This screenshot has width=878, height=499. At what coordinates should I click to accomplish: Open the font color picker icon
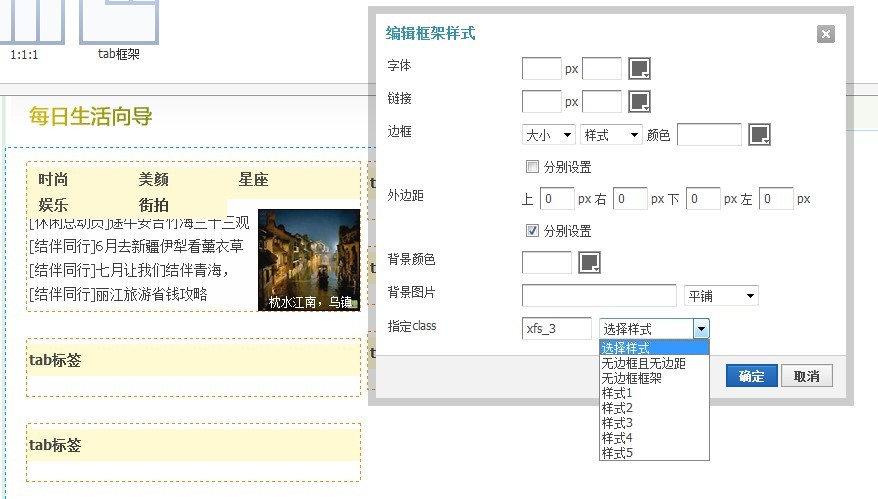point(639,68)
